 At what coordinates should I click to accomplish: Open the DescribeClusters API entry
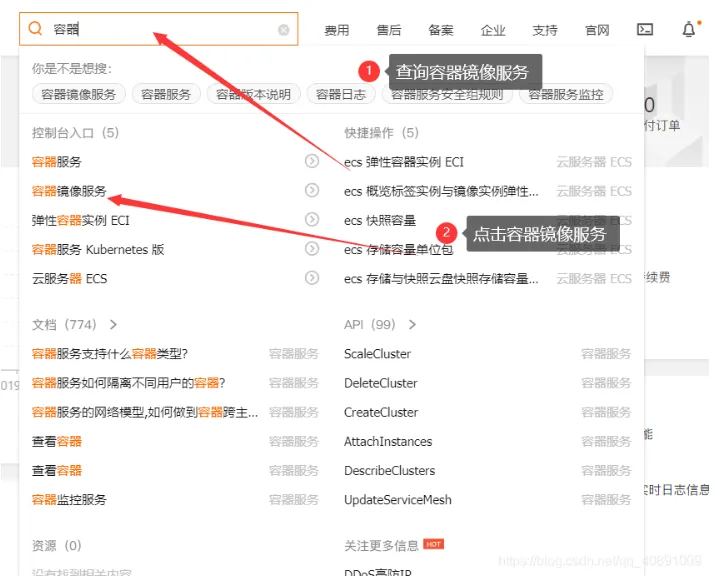coord(390,470)
